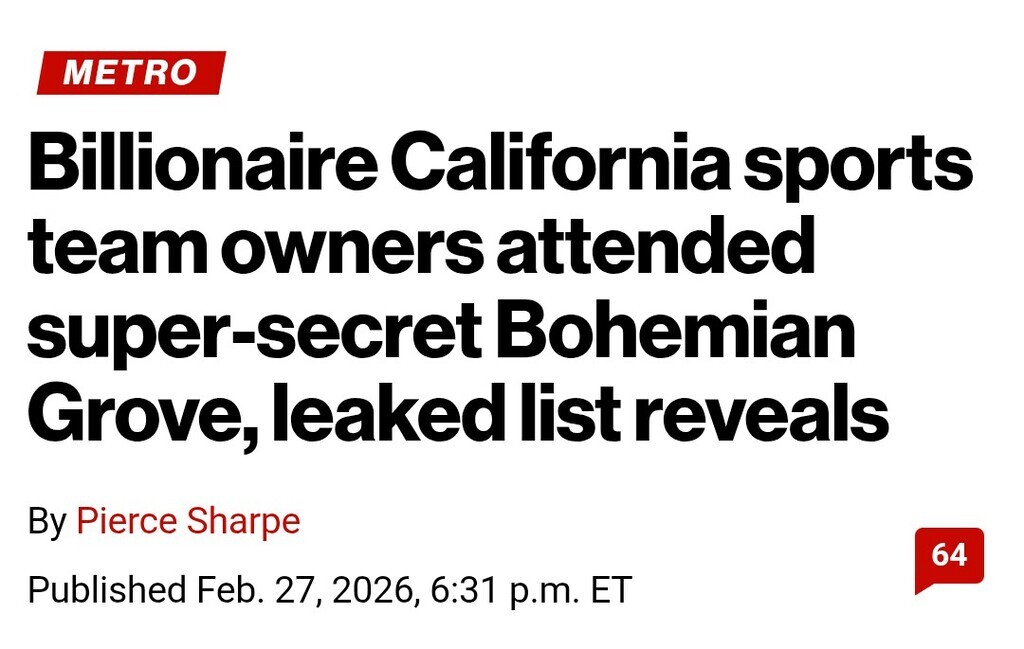Open the comments bubble showing 64
Image resolution: width=1024 pixels, height=649 pixels.
[x=948, y=555]
